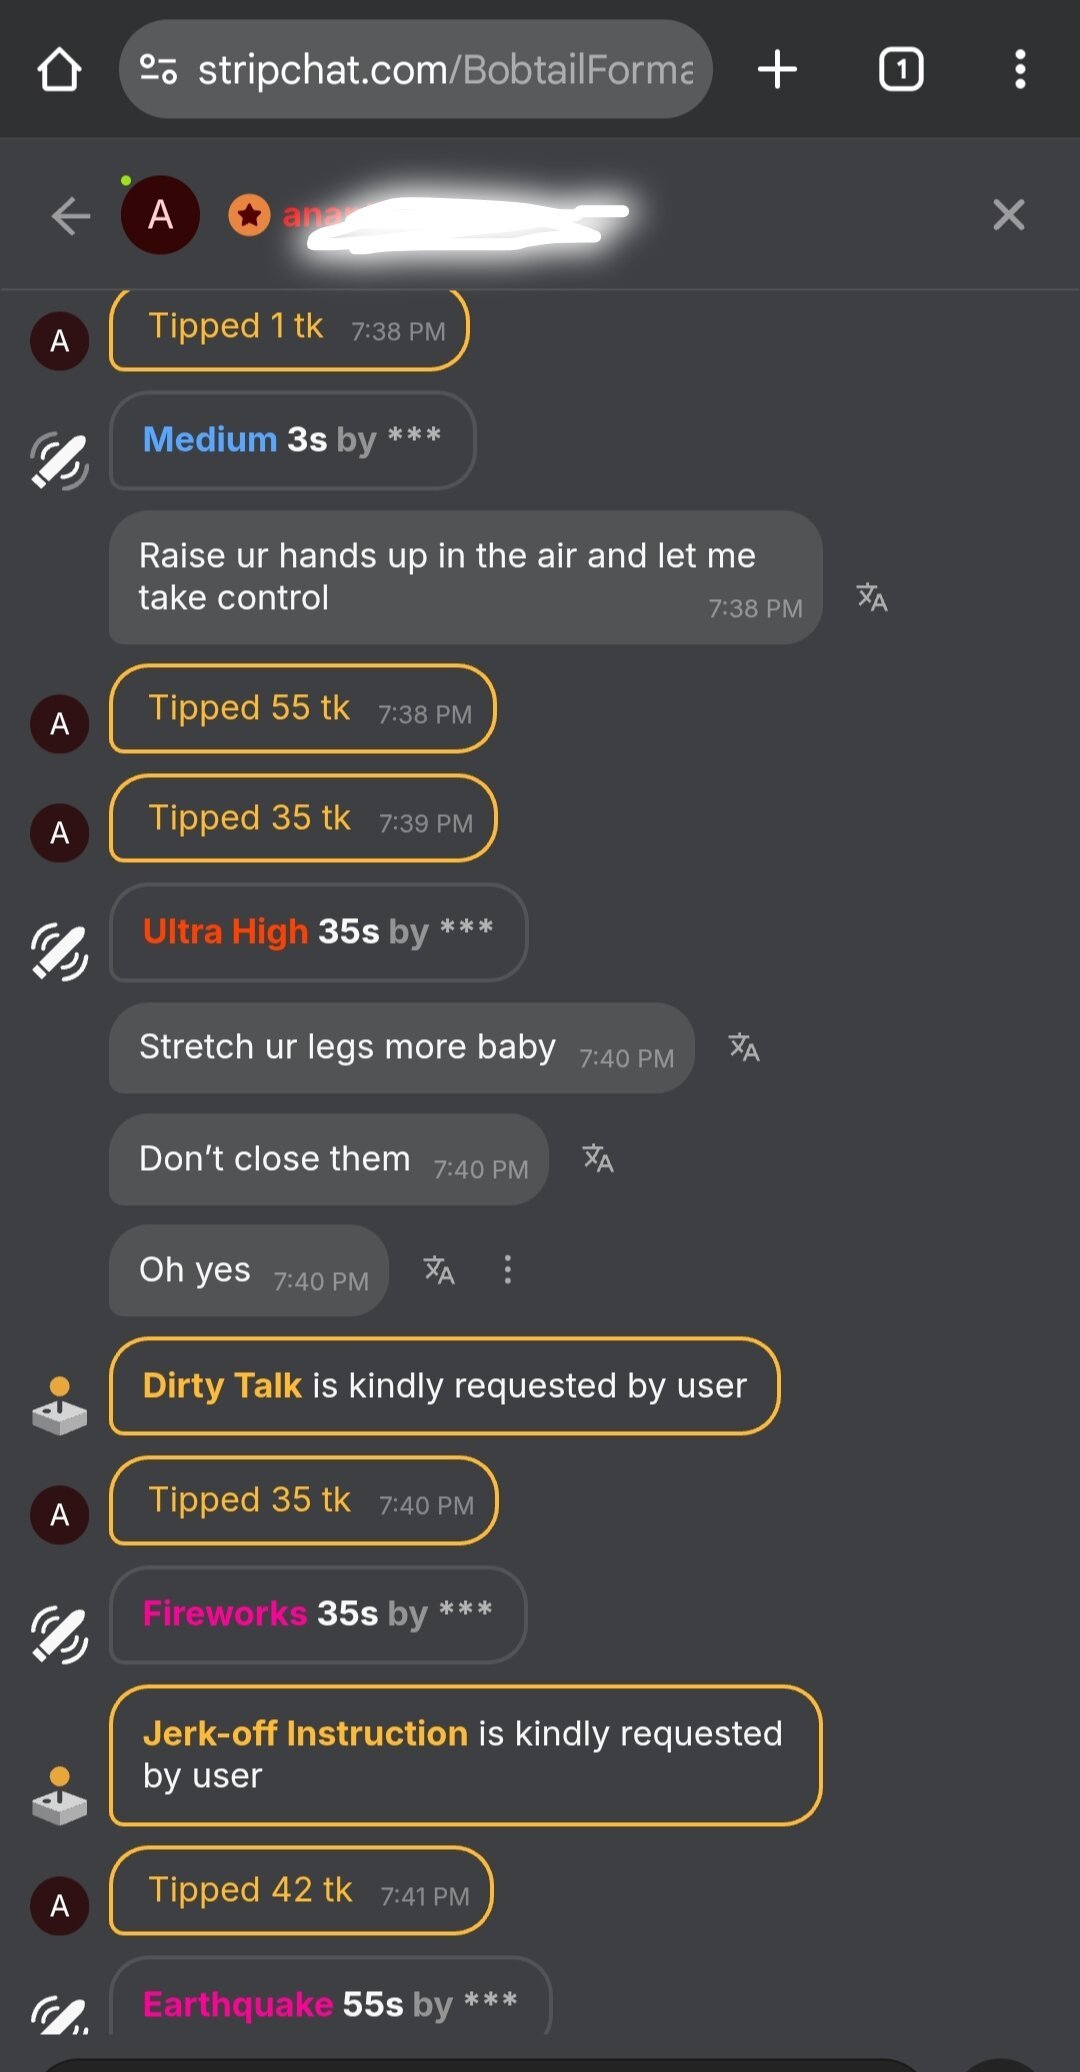Open the tab switcher showing 1 tab
The image size is (1080, 2072).
click(900, 70)
